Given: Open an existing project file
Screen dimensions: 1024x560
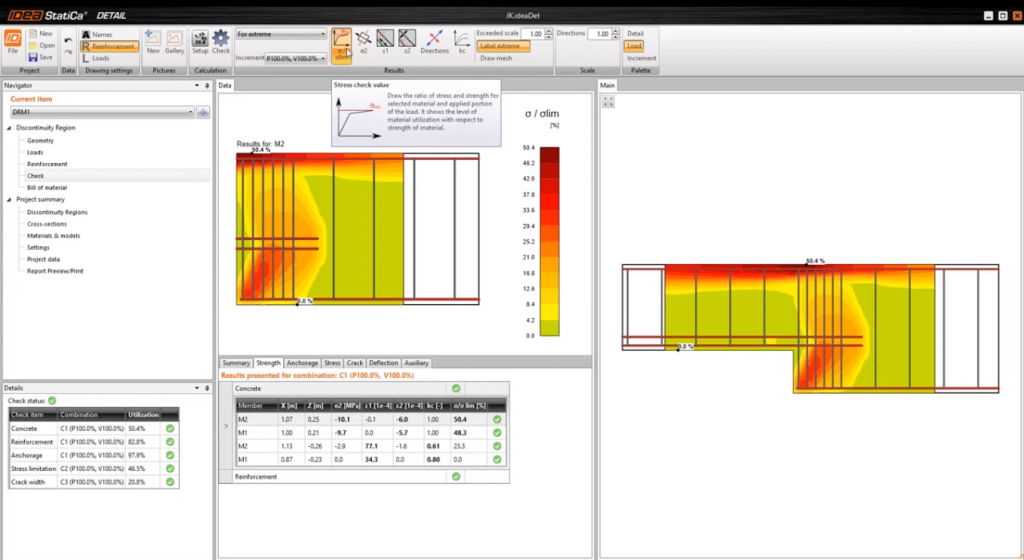Looking at the screenshot, I should (42, 45).
